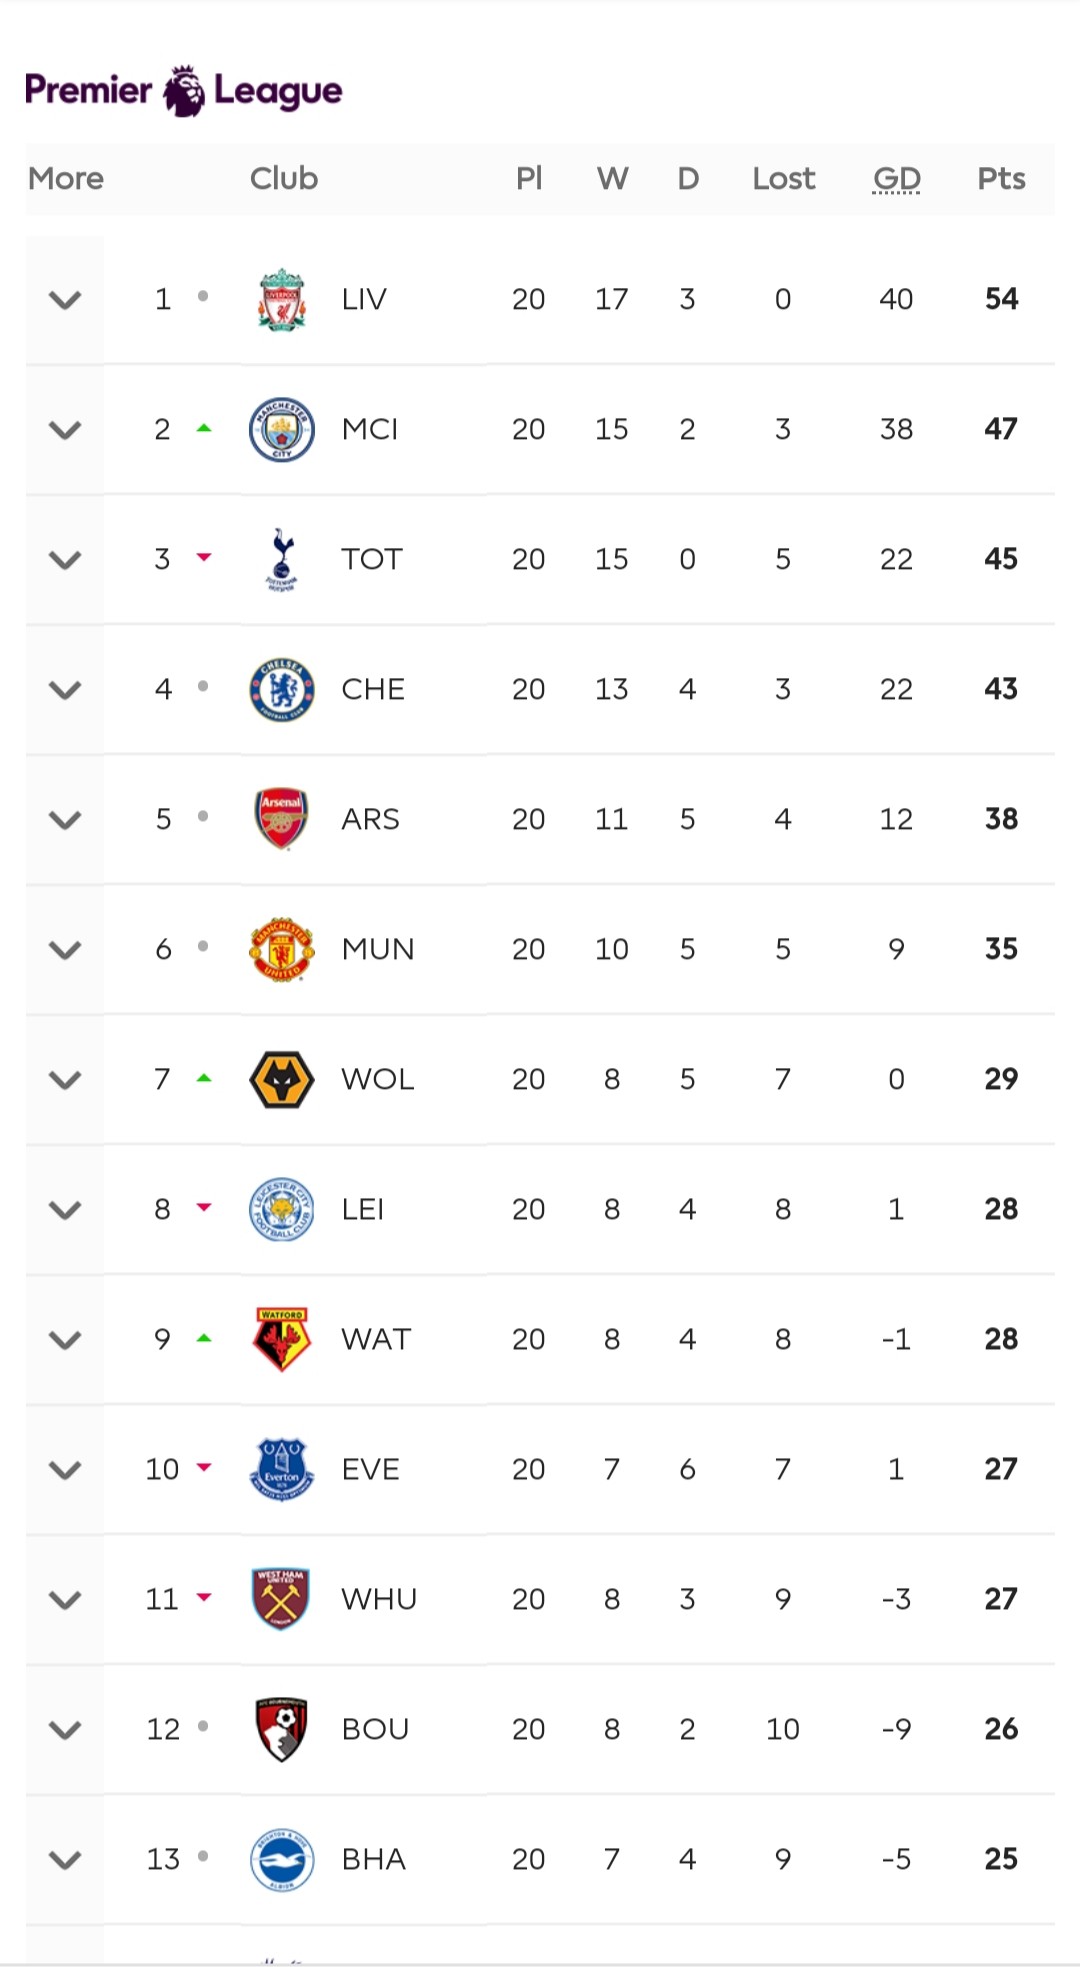
Task: Click the Arsenal crest icon
Action: pyautogui.click(x=282, y=819)
